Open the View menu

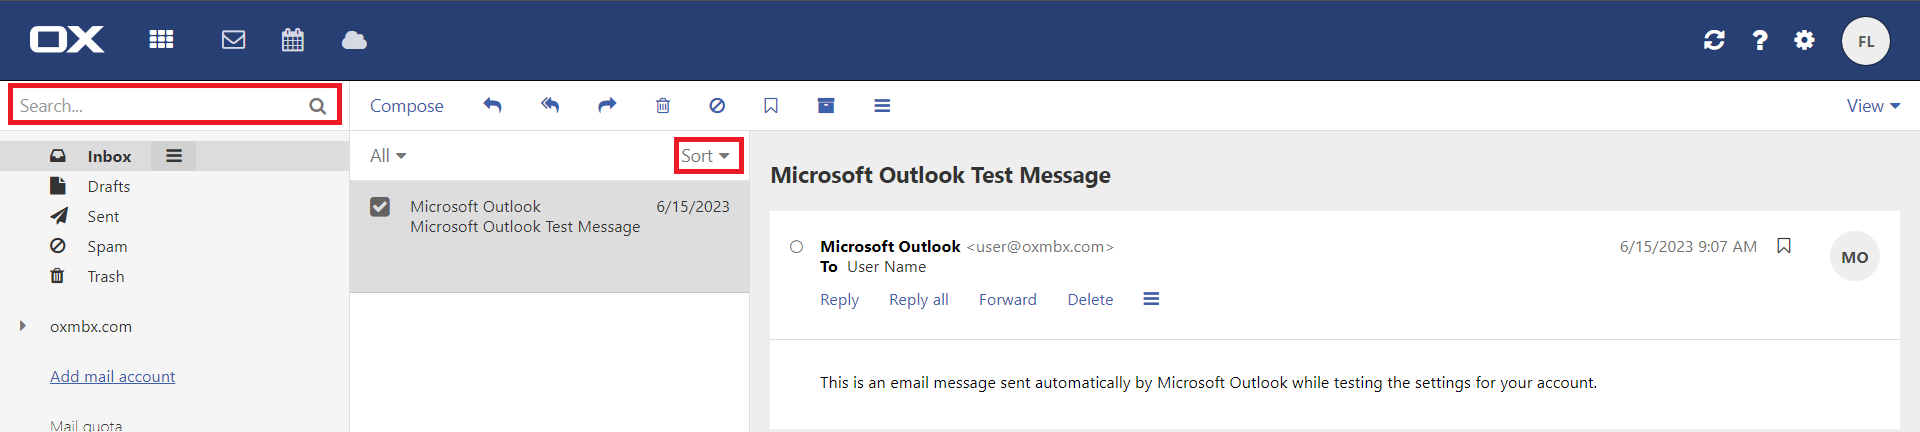(1873, 106)
